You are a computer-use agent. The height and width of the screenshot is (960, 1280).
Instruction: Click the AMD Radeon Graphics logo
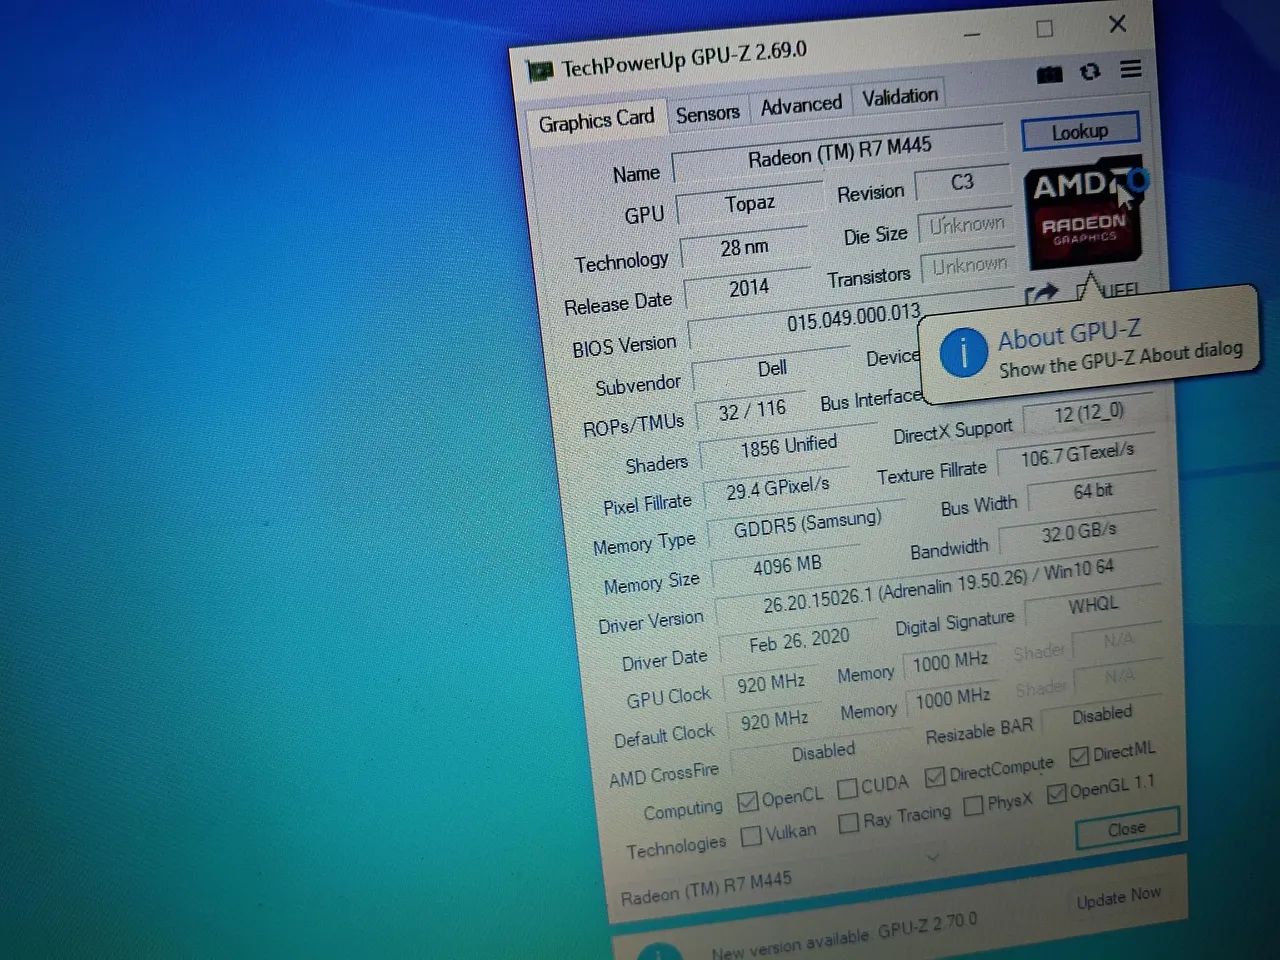[1084, 213]
